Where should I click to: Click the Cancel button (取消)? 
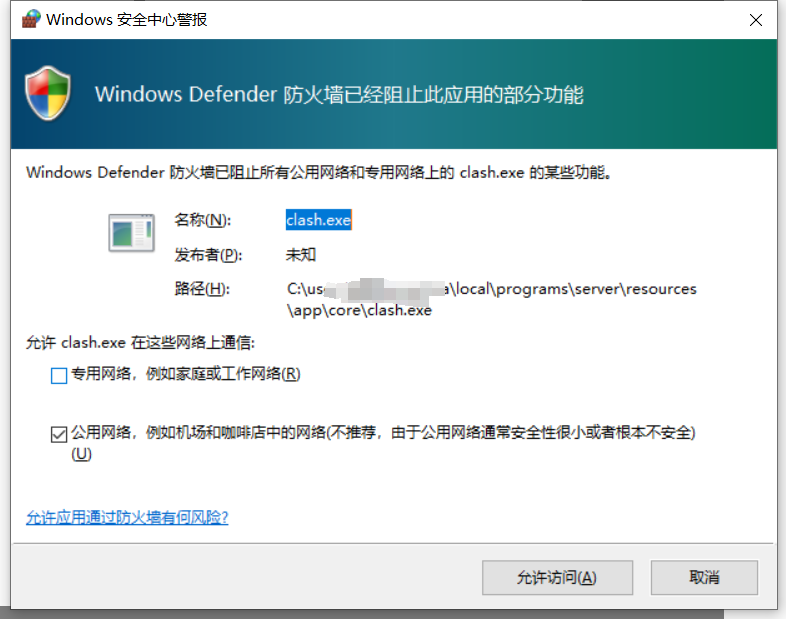tap(704, 577)
